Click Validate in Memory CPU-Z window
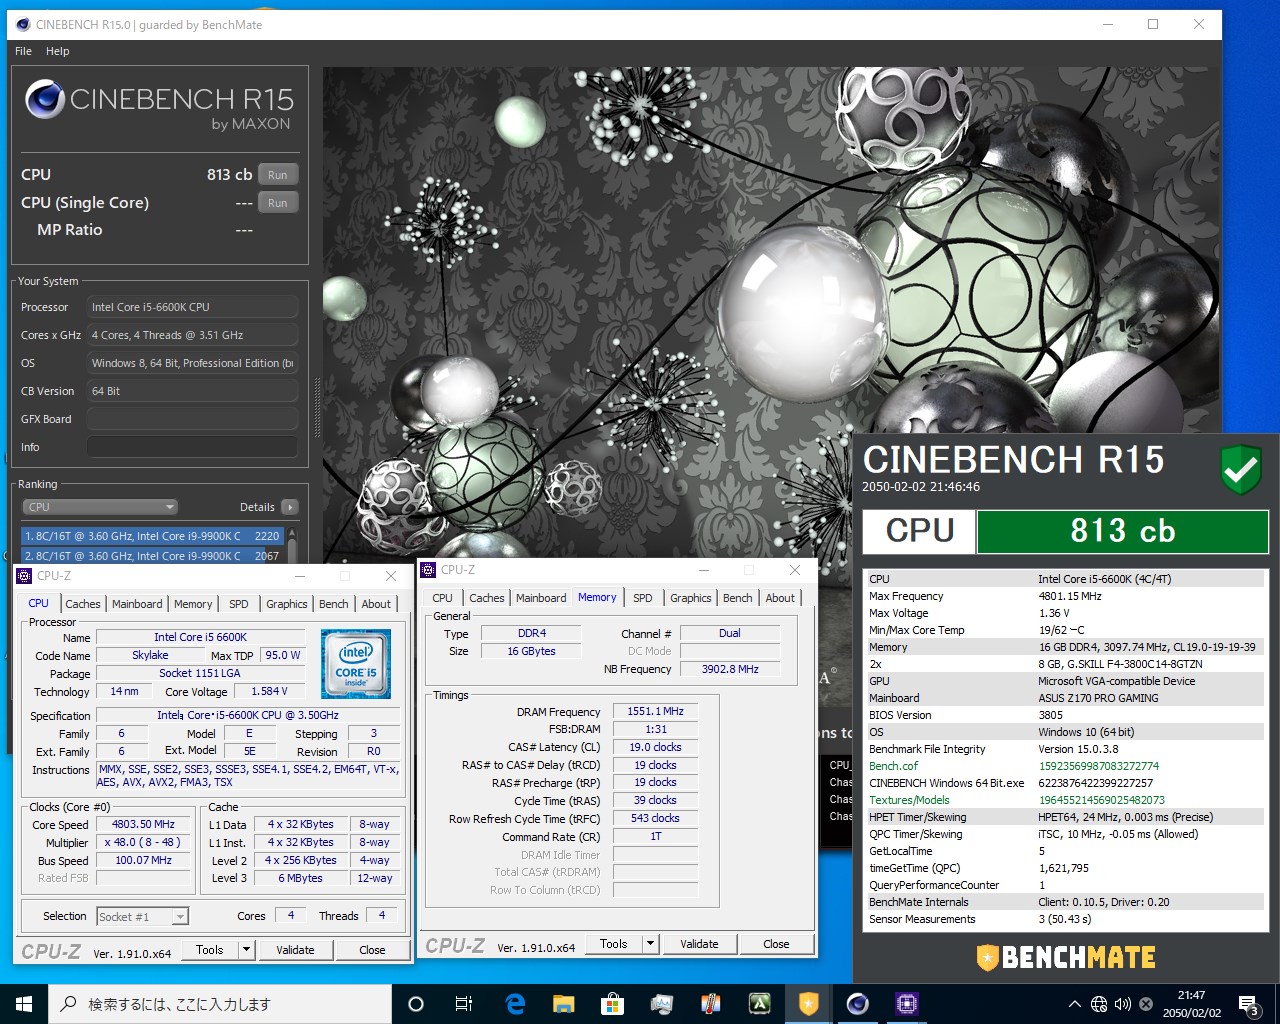 tap(699, 944)
